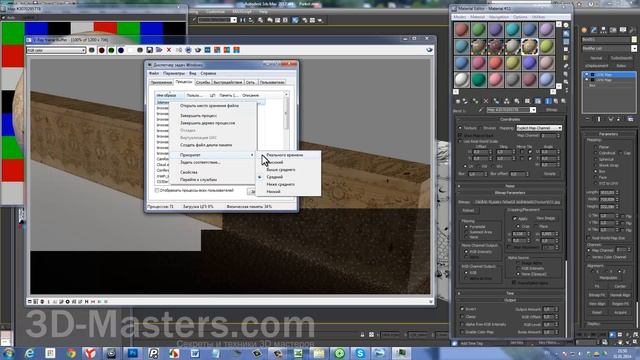Screen dimensions: 640x360
Task: Switch to 'Службы' tab in Task Manager
Action: click(x=203, y=82)
